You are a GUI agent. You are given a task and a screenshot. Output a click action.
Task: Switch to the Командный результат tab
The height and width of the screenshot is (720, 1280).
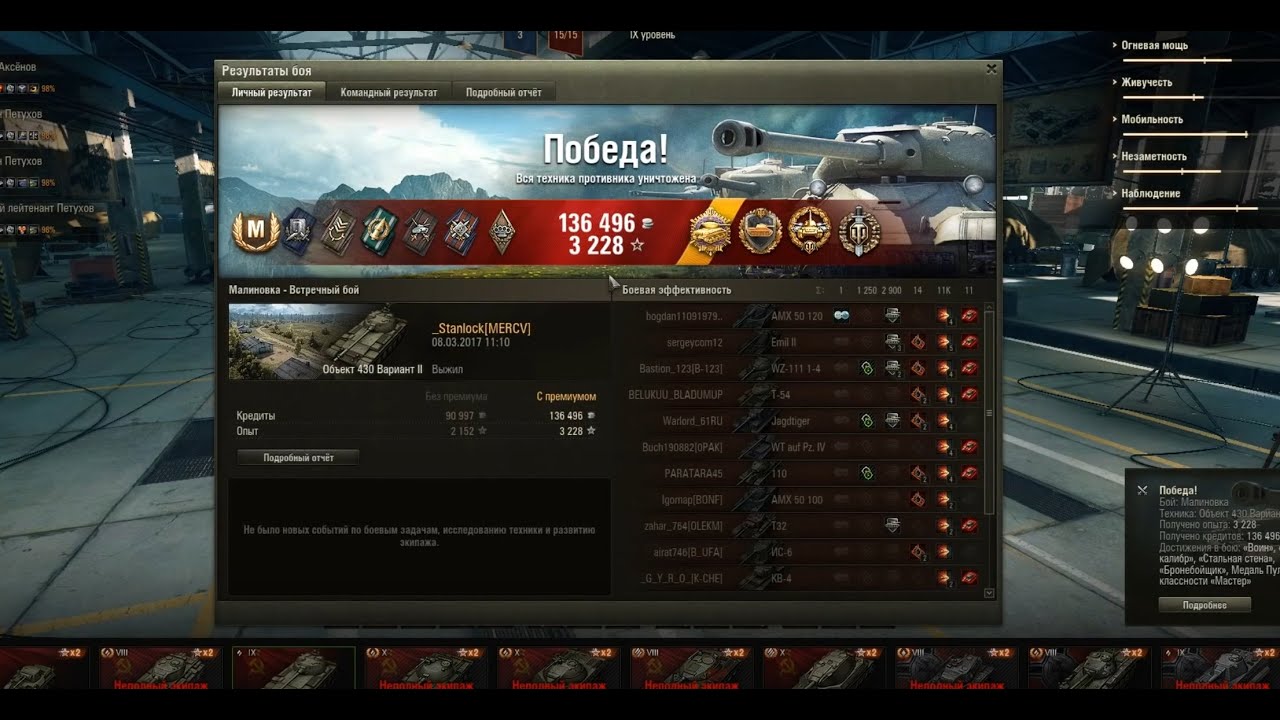click(x=389, y=92)
